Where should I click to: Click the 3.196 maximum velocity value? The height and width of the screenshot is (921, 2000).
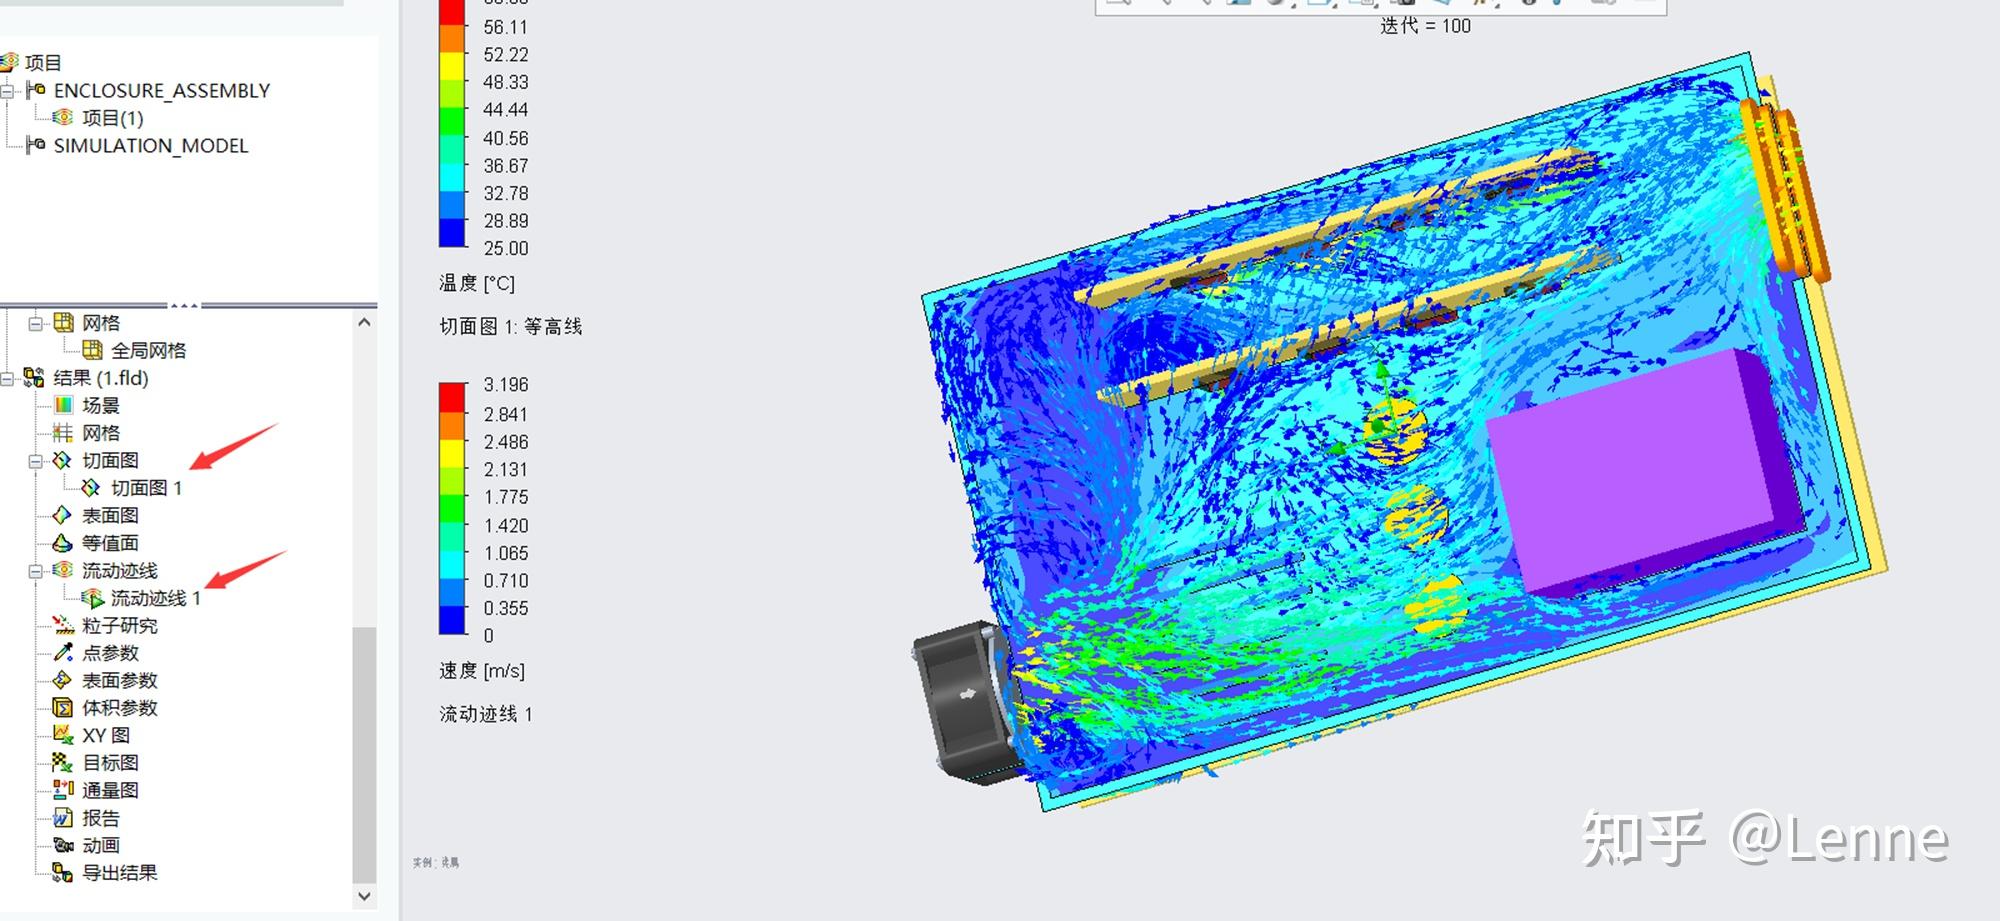pyautogui.click(x=506, y=385)
